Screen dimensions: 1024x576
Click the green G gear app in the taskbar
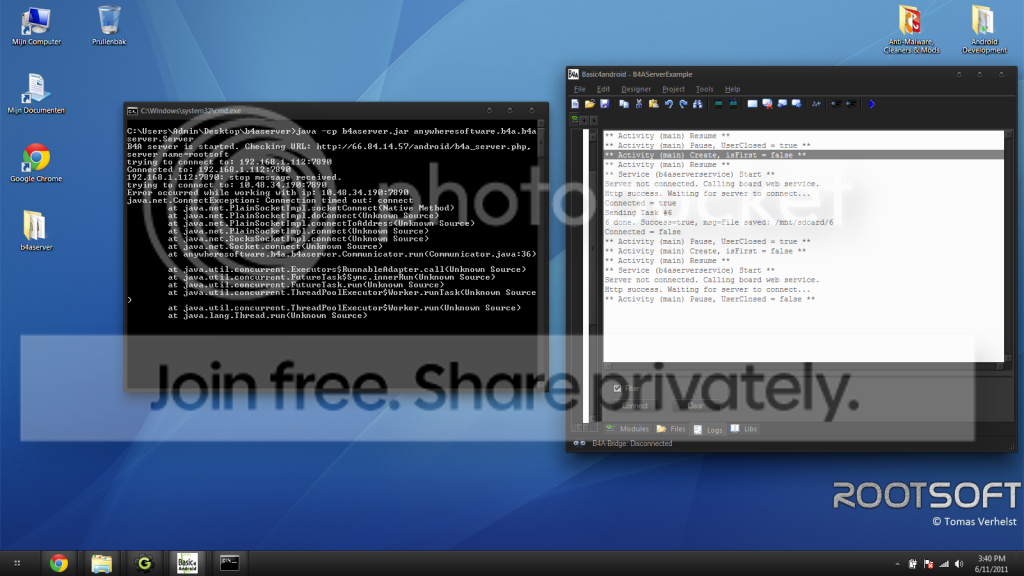pos(144,563)
